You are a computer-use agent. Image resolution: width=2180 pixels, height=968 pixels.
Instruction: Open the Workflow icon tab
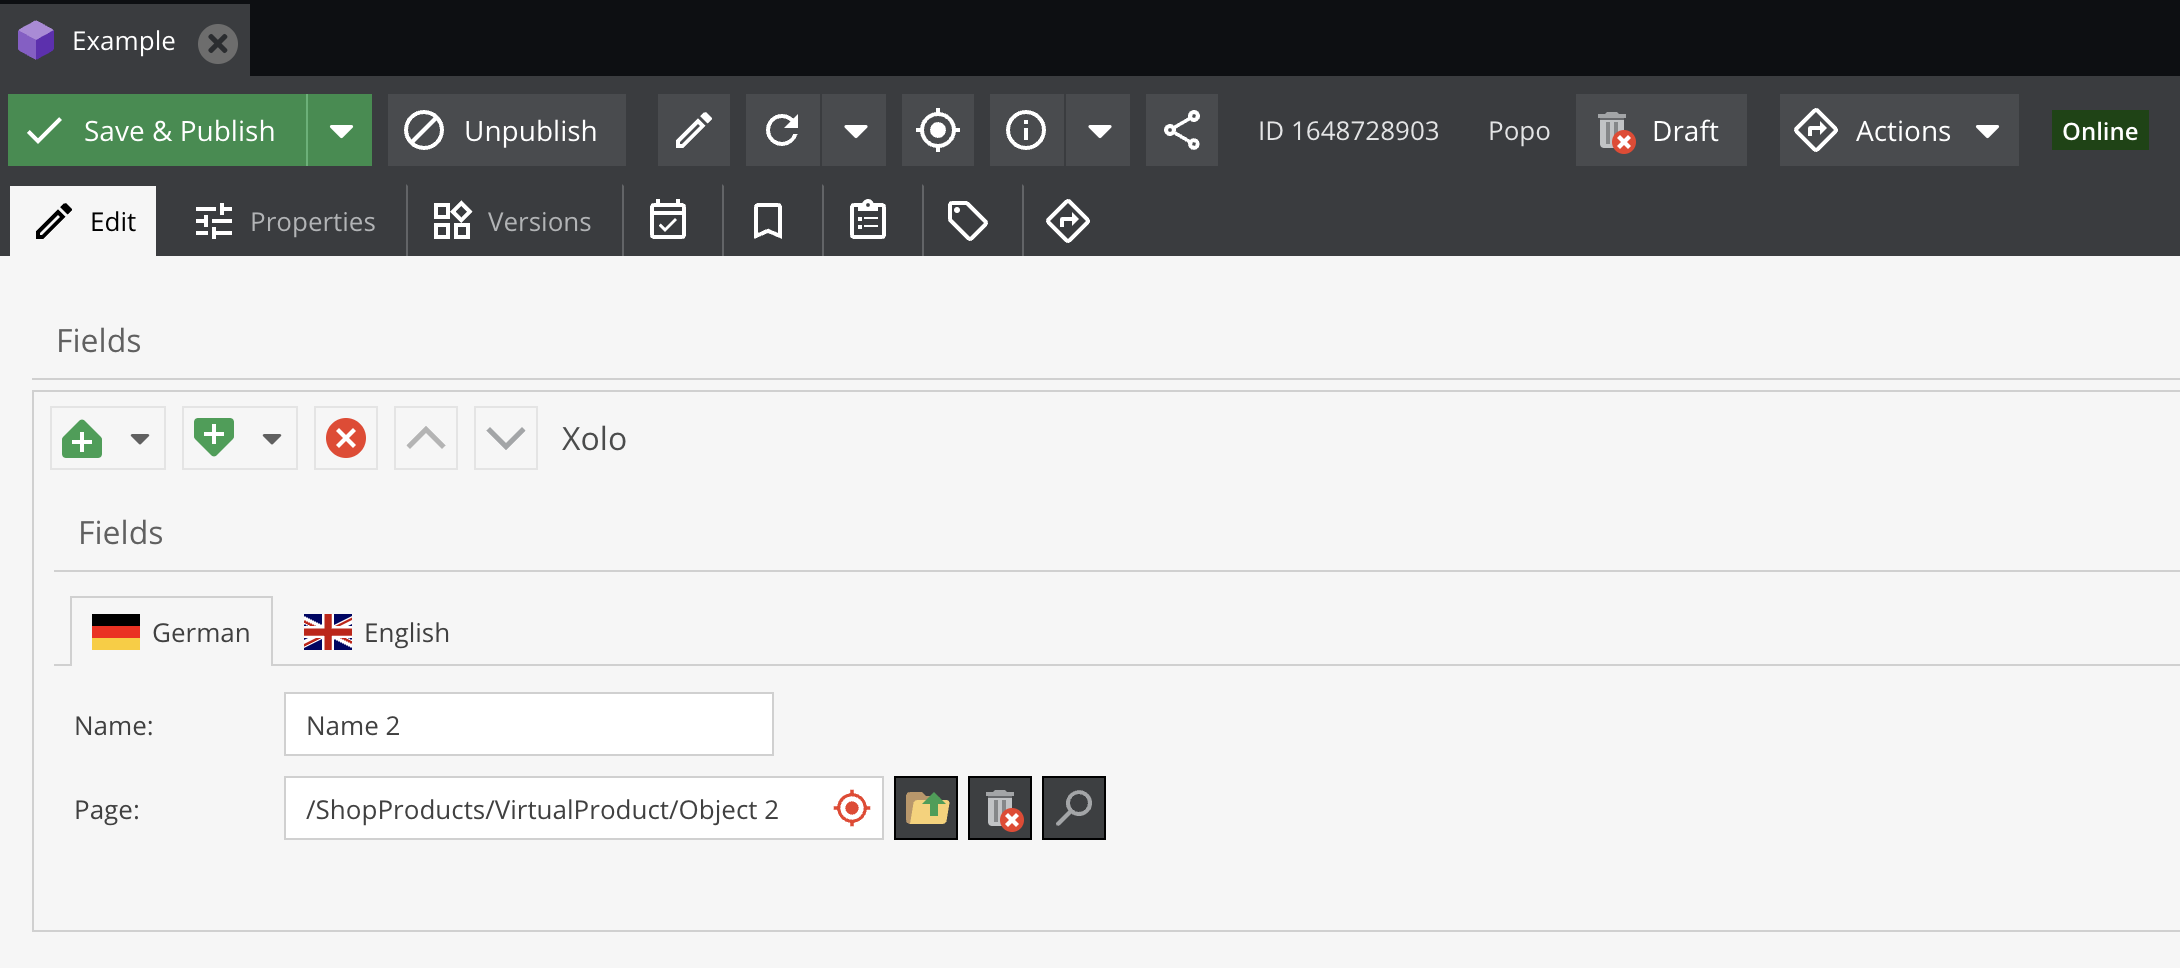[1068, 220]
